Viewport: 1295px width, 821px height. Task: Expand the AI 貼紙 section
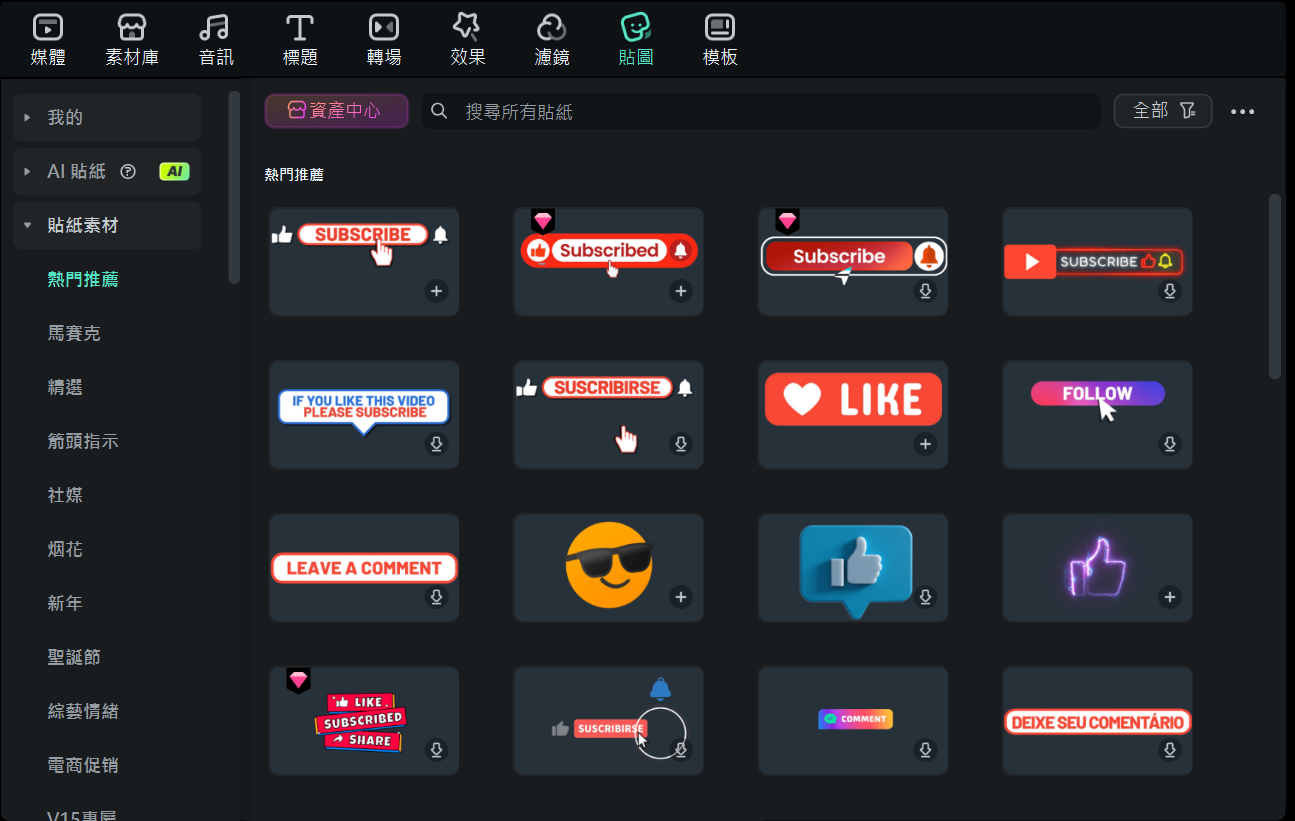pyautogui.click(x=28, y=171)
